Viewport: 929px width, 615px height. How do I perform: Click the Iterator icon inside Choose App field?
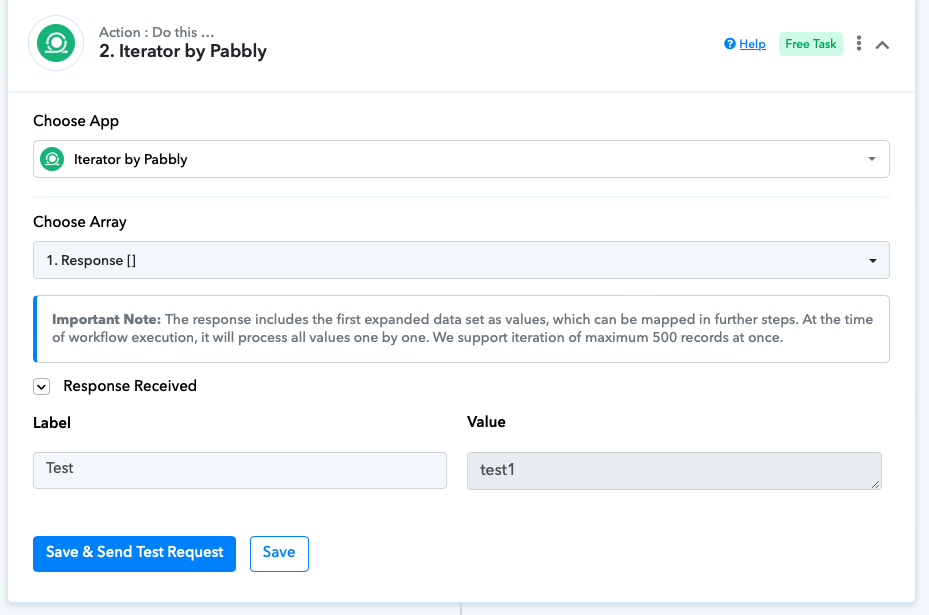click(52, 159)
